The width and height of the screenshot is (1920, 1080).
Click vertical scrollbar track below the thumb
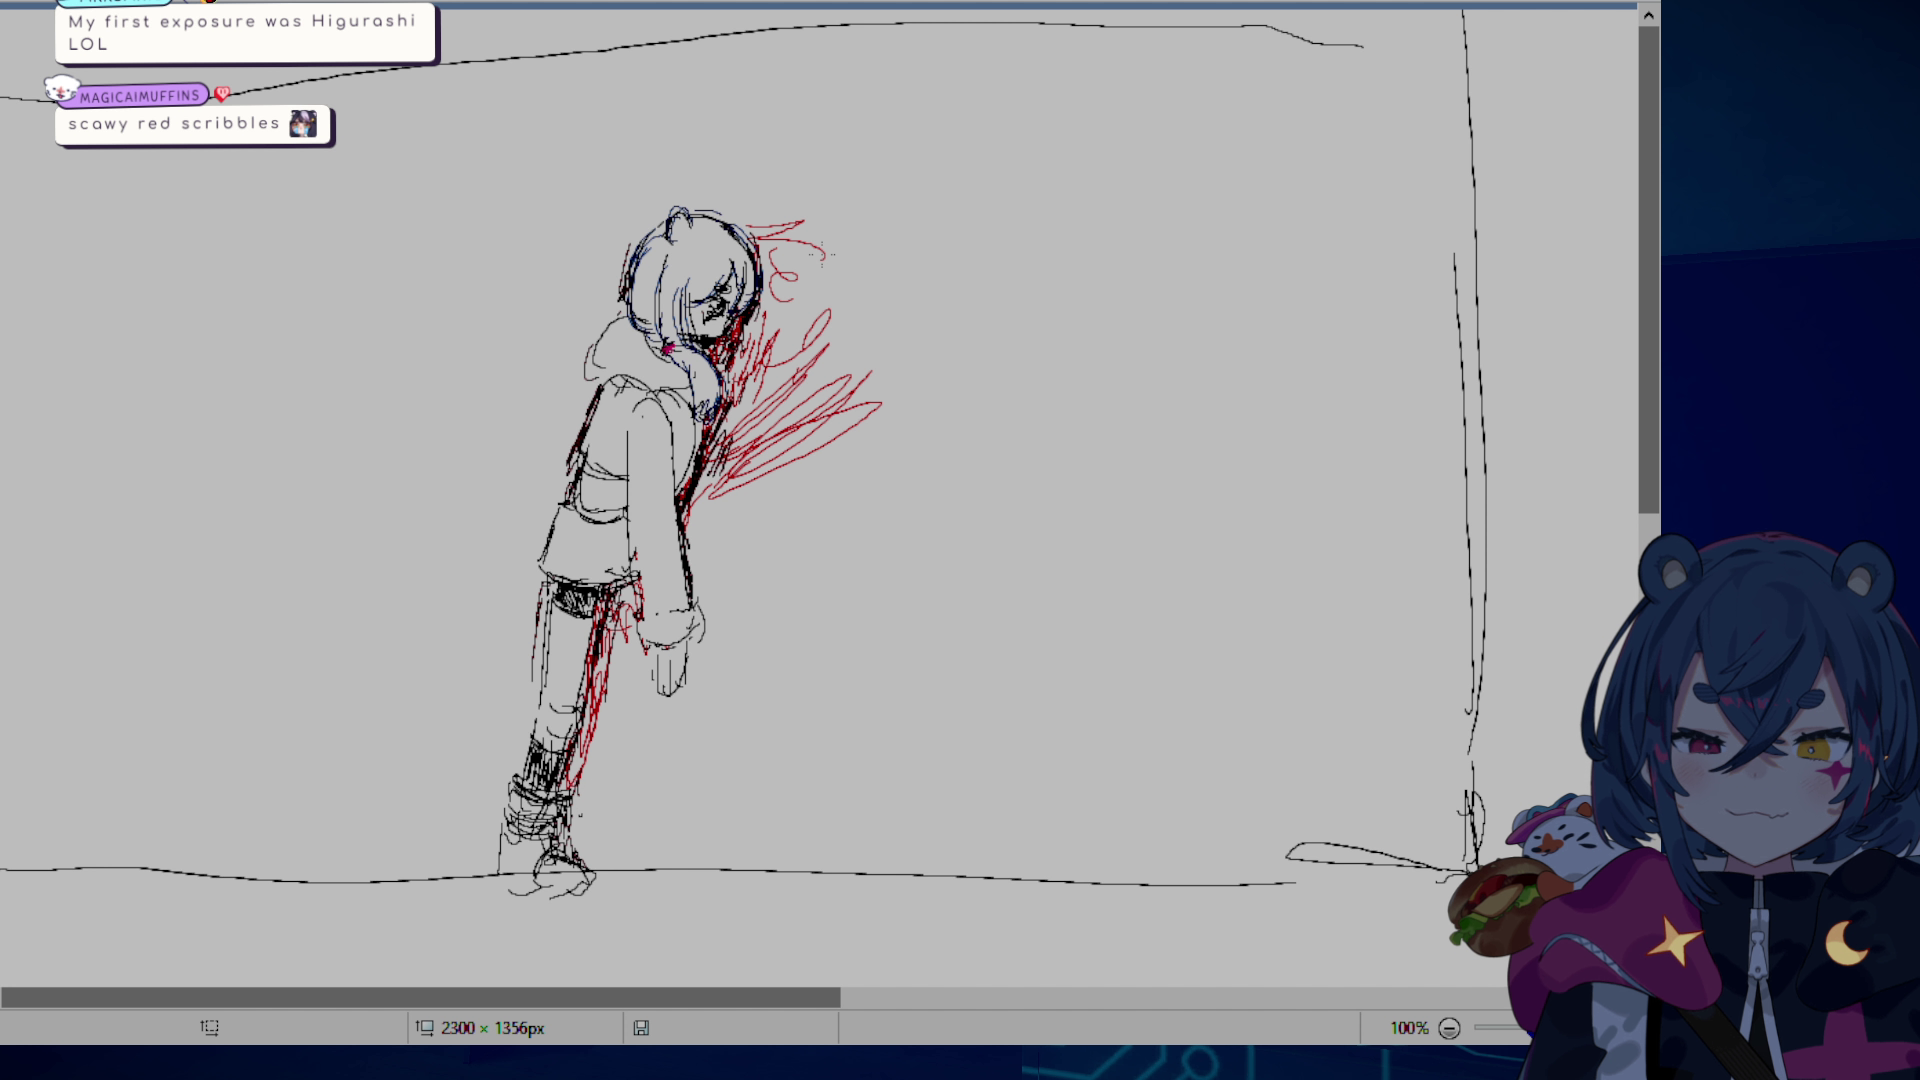1649,525
